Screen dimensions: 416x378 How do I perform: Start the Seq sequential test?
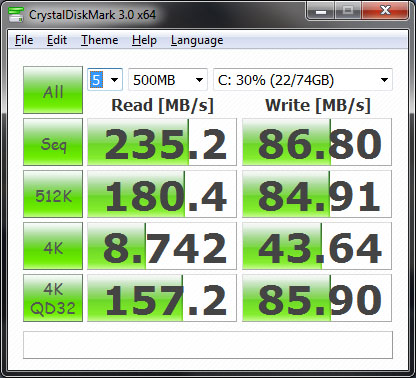point(53,142)
